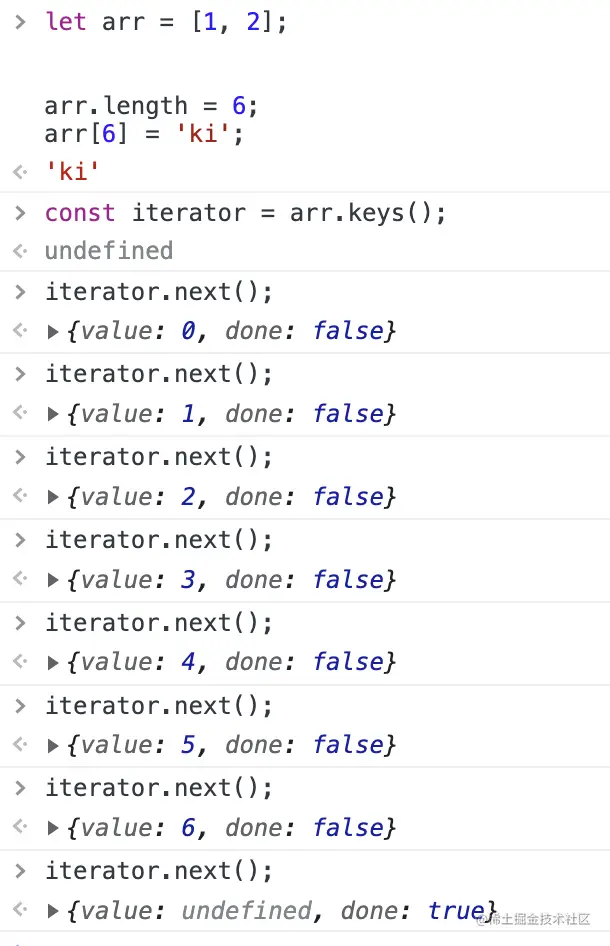The image size is (610, 946).
Task: Expand the object with value: 0
Action: [x=54, y=332]
